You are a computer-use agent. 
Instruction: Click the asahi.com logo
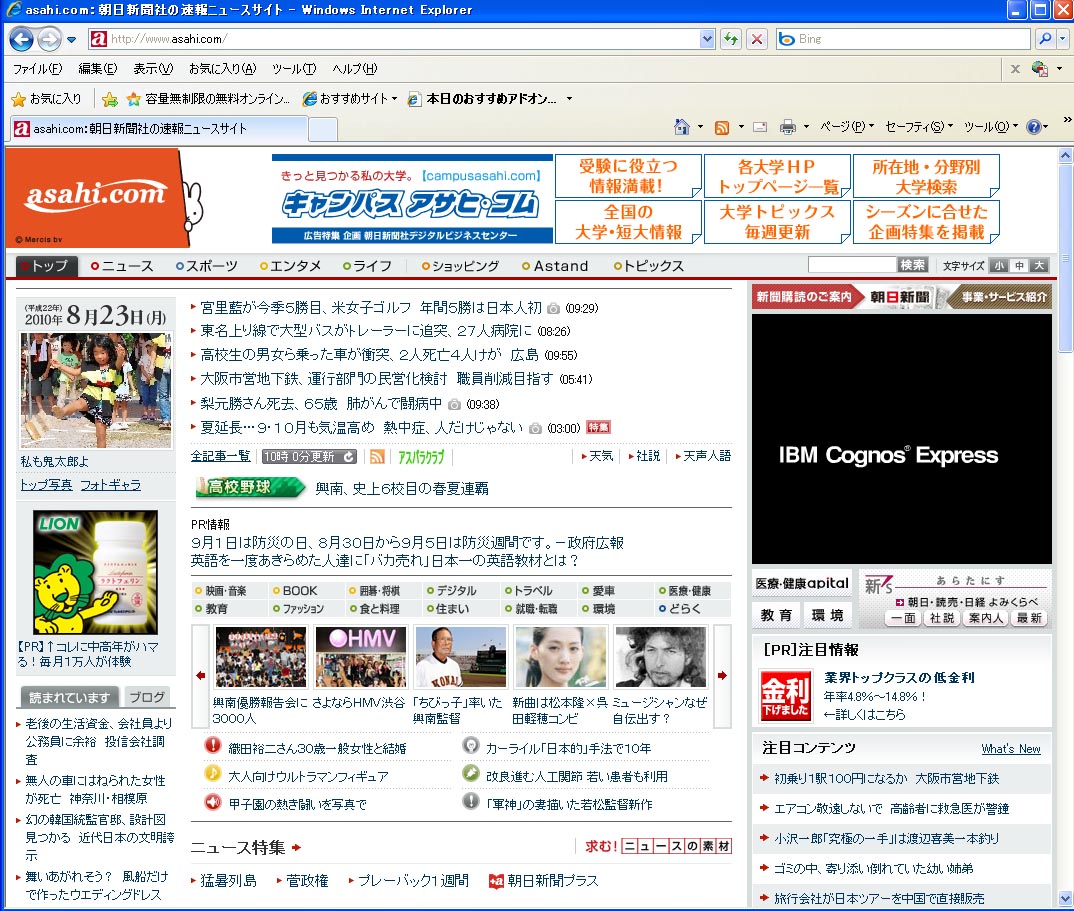click(96, 195)
